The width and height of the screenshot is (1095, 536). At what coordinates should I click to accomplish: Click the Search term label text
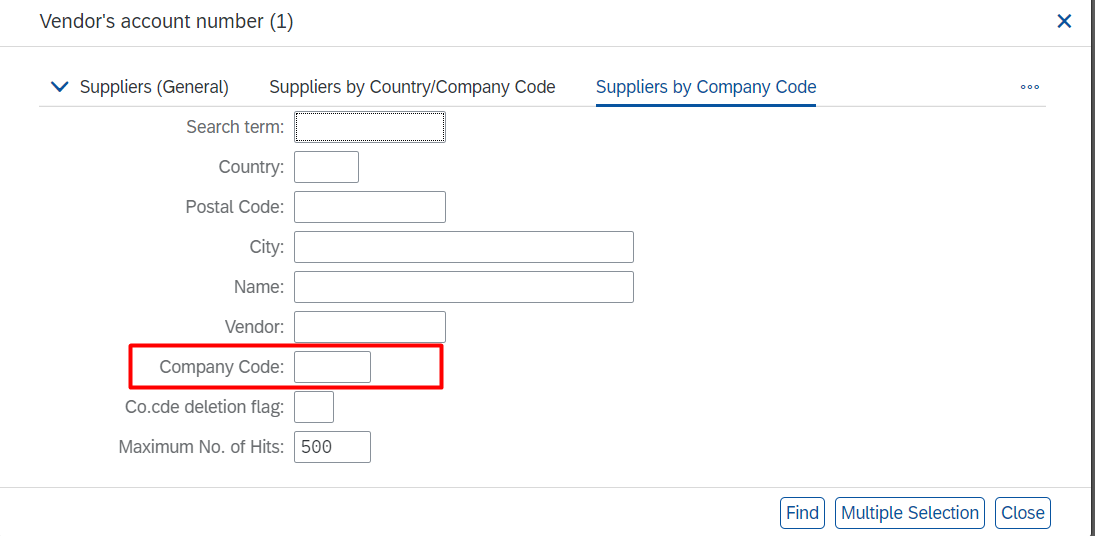(235, 127)
